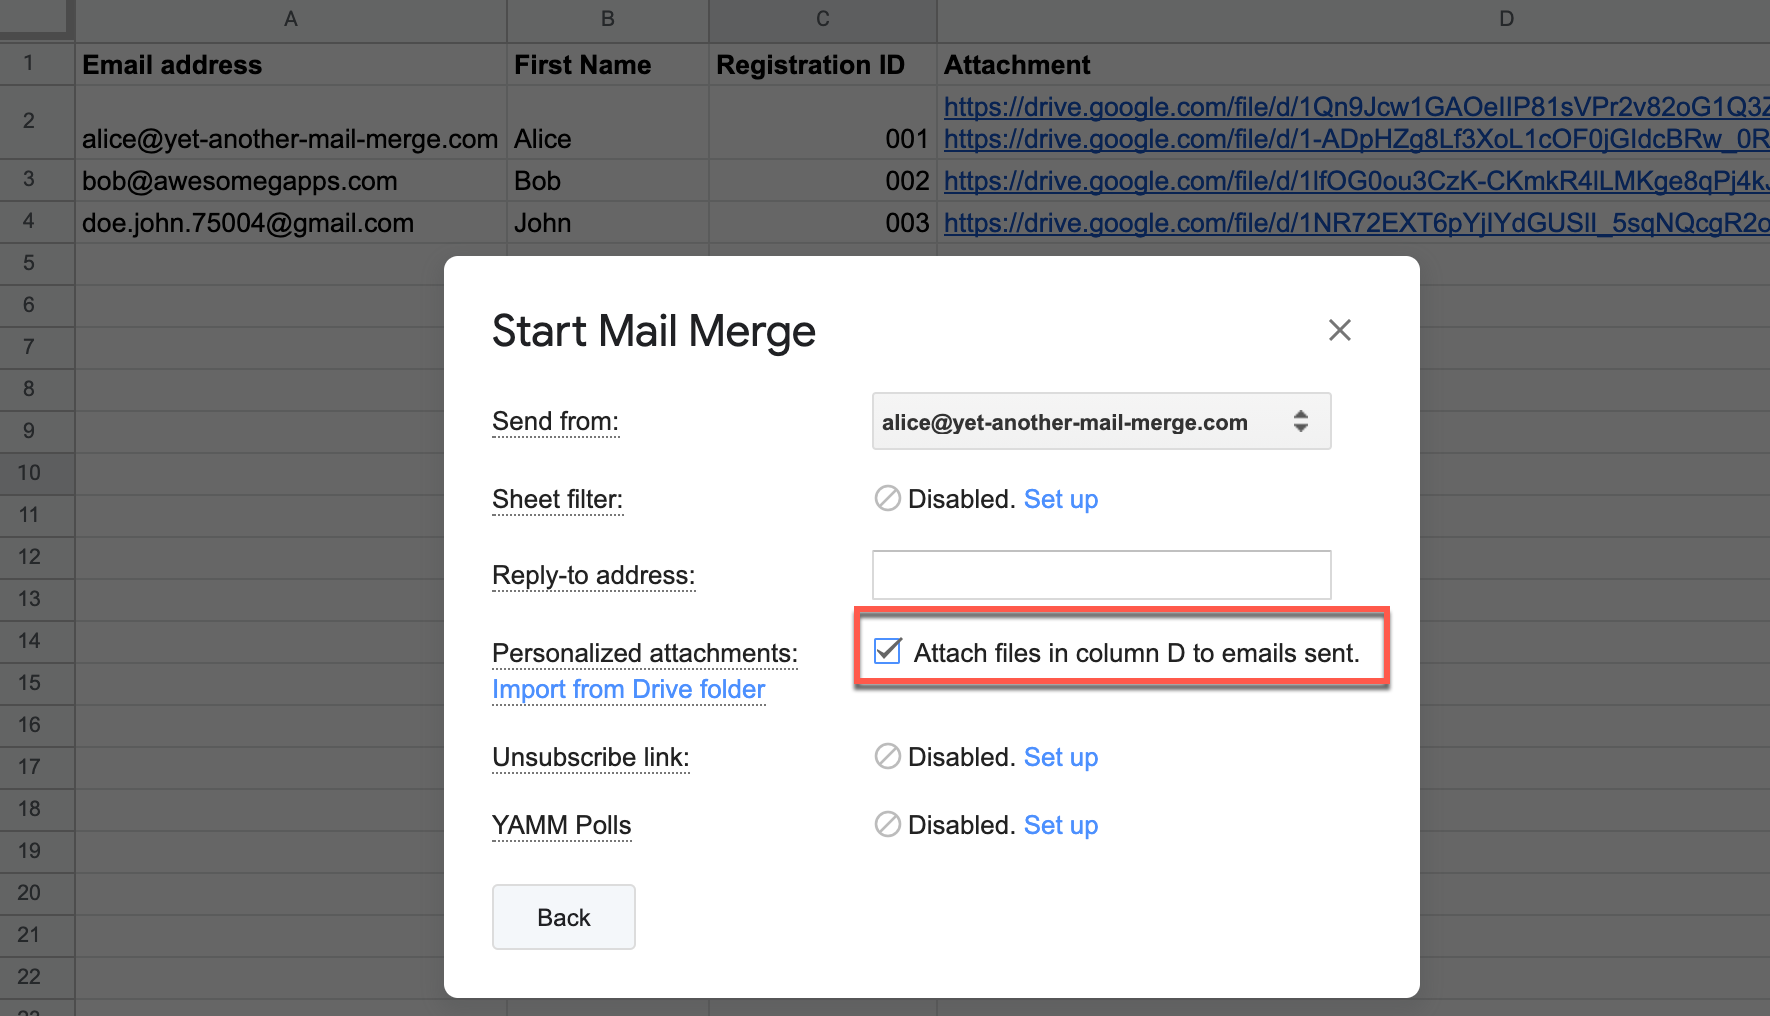
Task: Select column C header
Action: [822, 19]
